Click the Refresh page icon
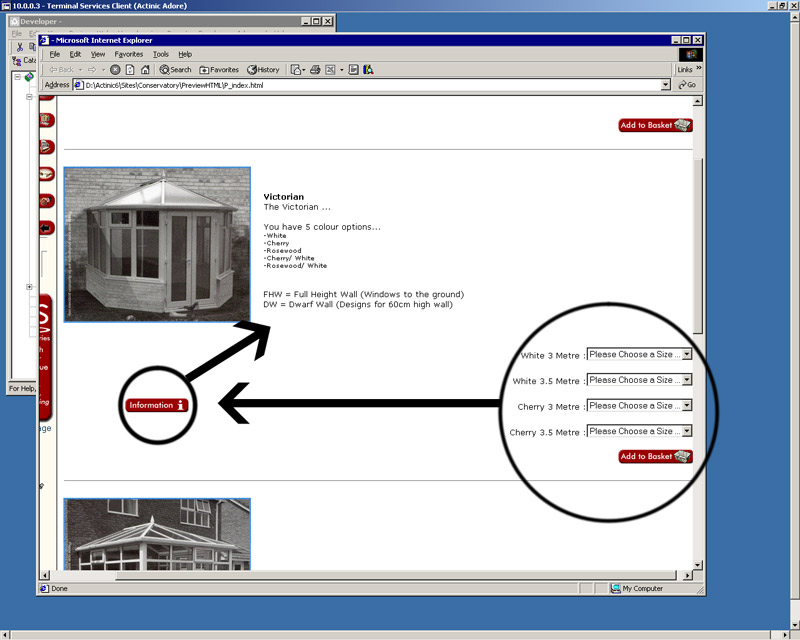 click(x=130, y=70)
